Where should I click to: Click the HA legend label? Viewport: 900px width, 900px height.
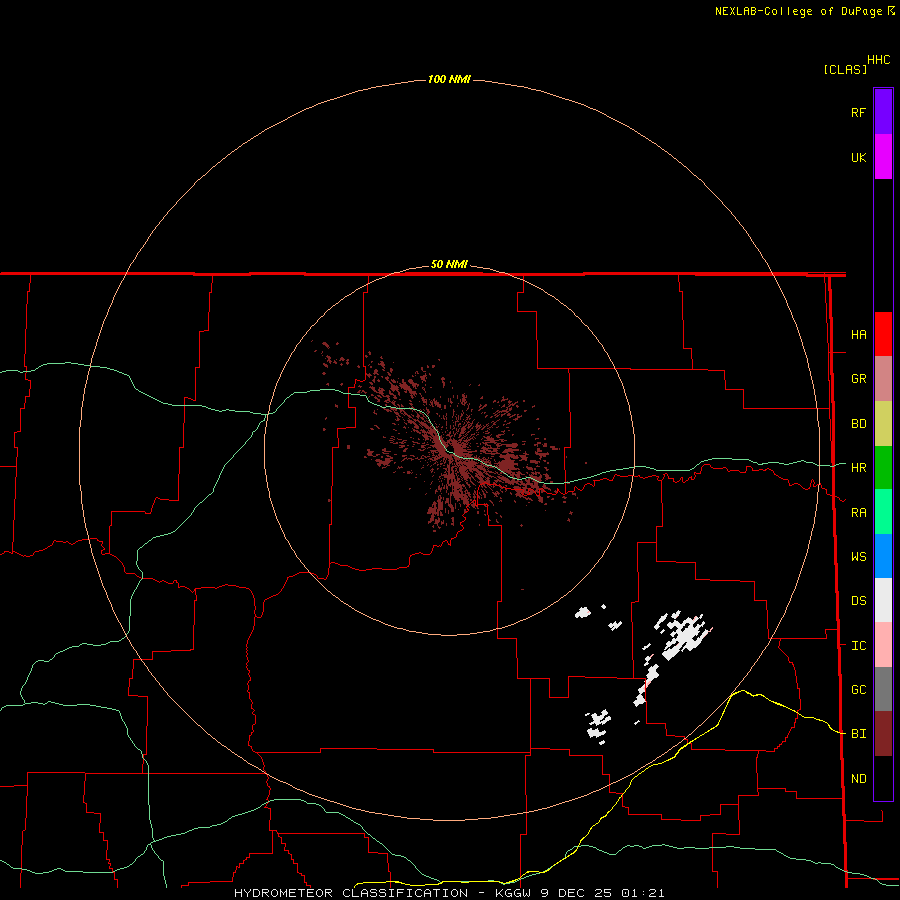click(x=858, y=335)
